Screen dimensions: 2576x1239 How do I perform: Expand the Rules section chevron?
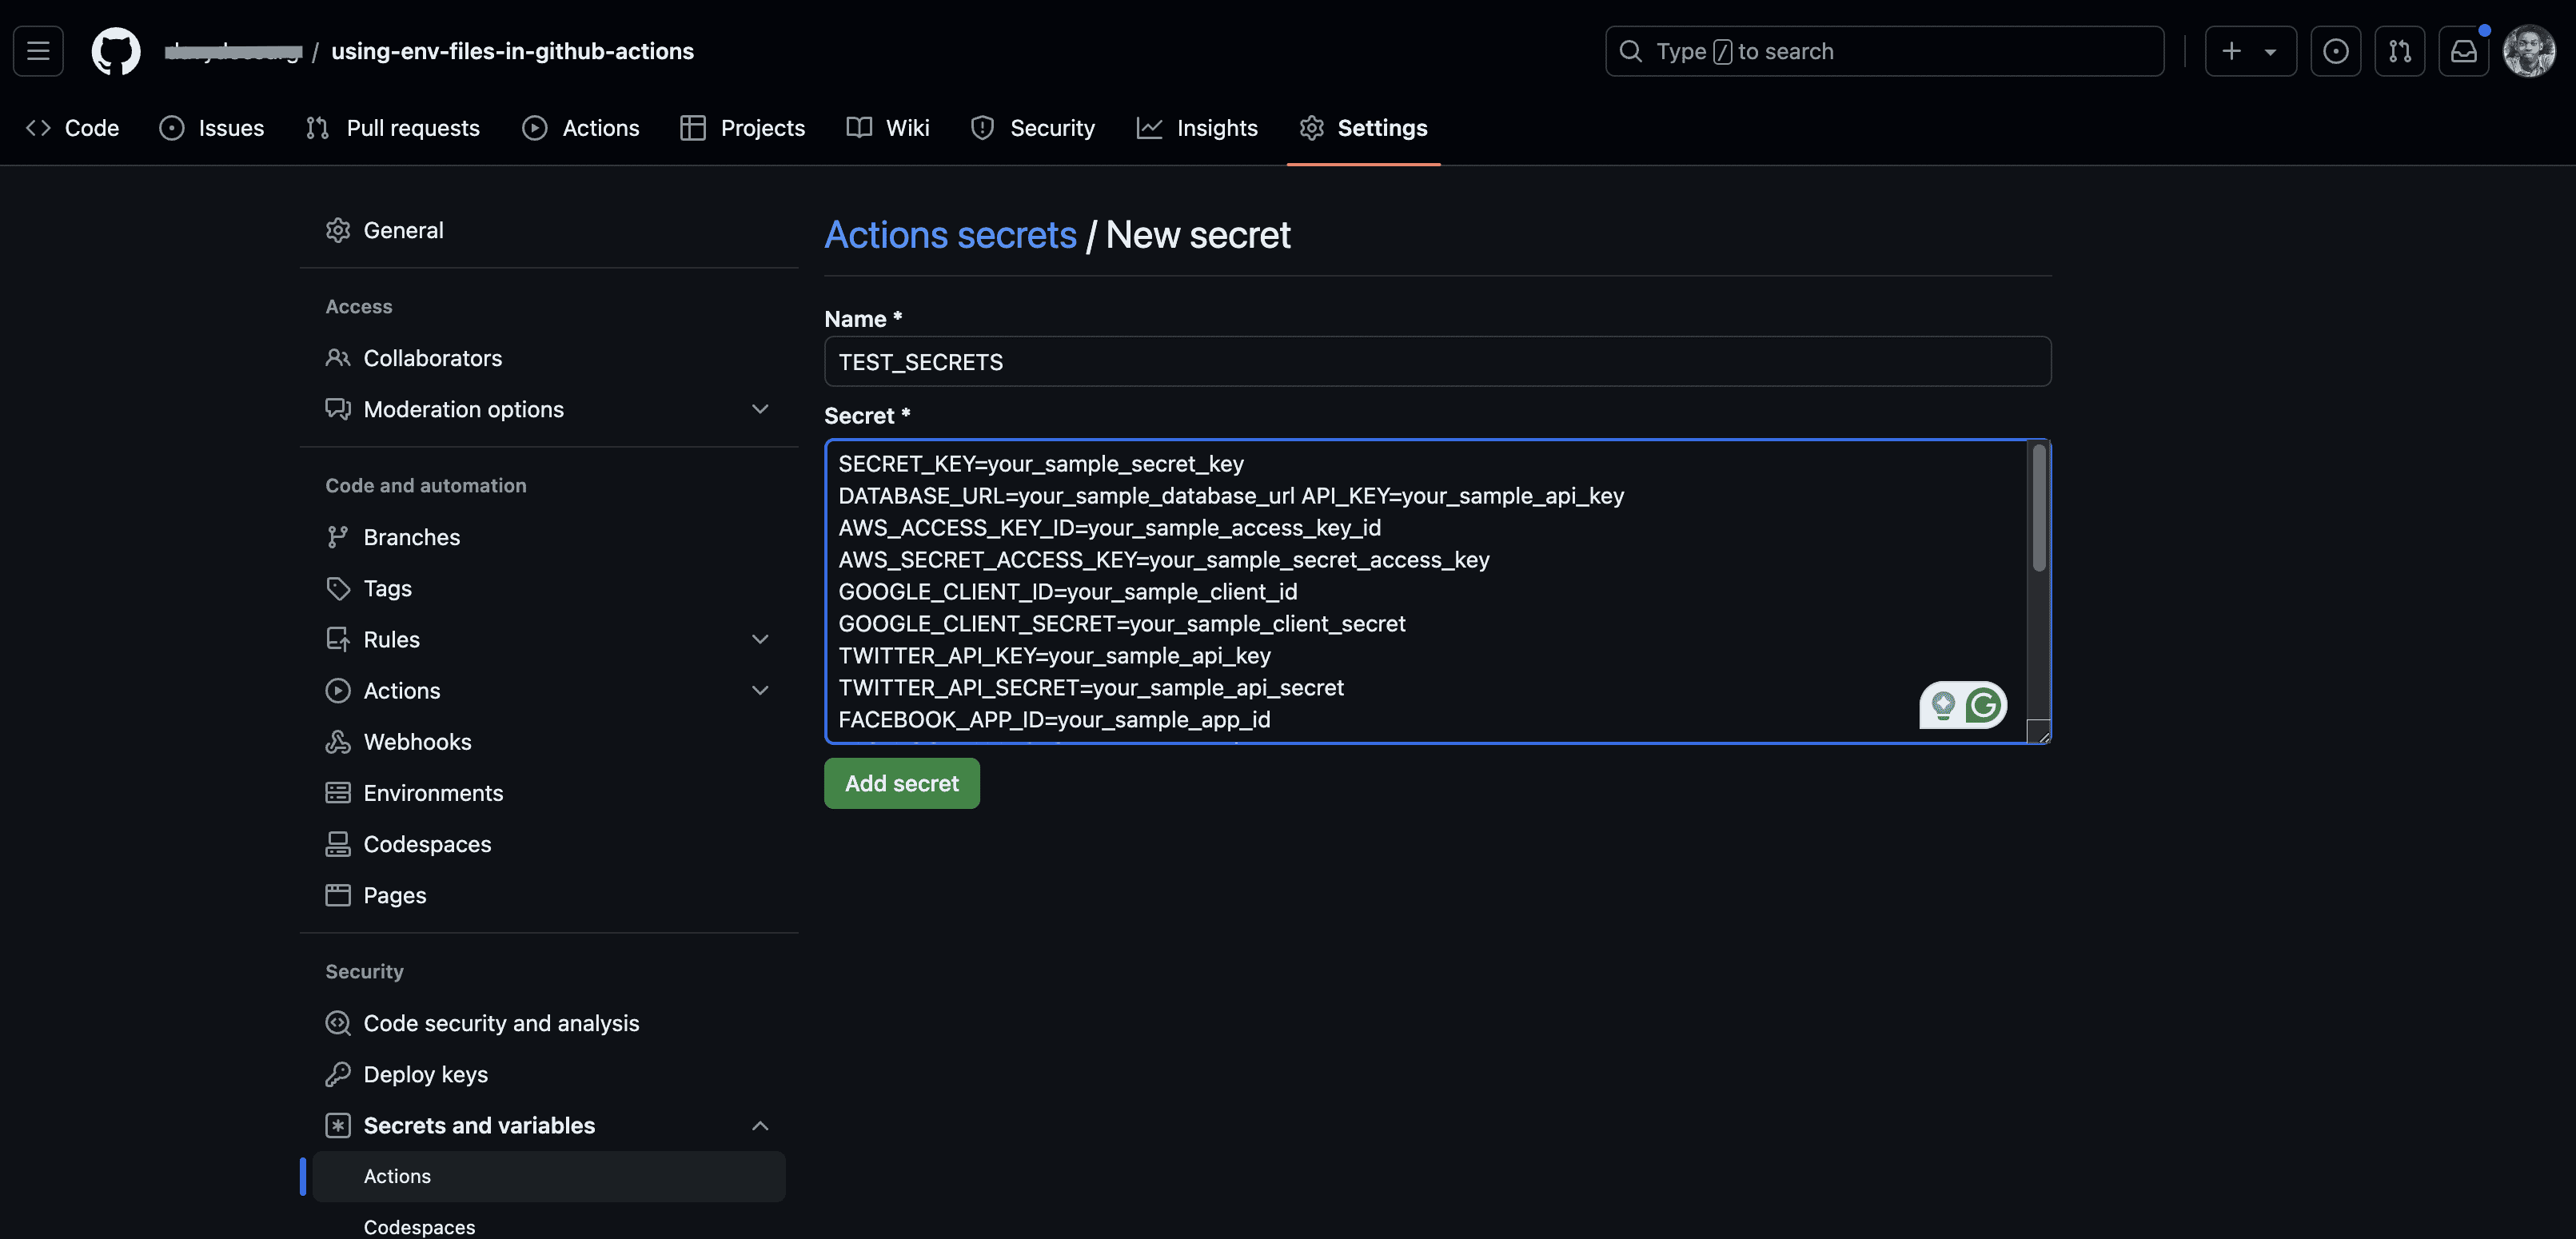click(x=760, y=639)
